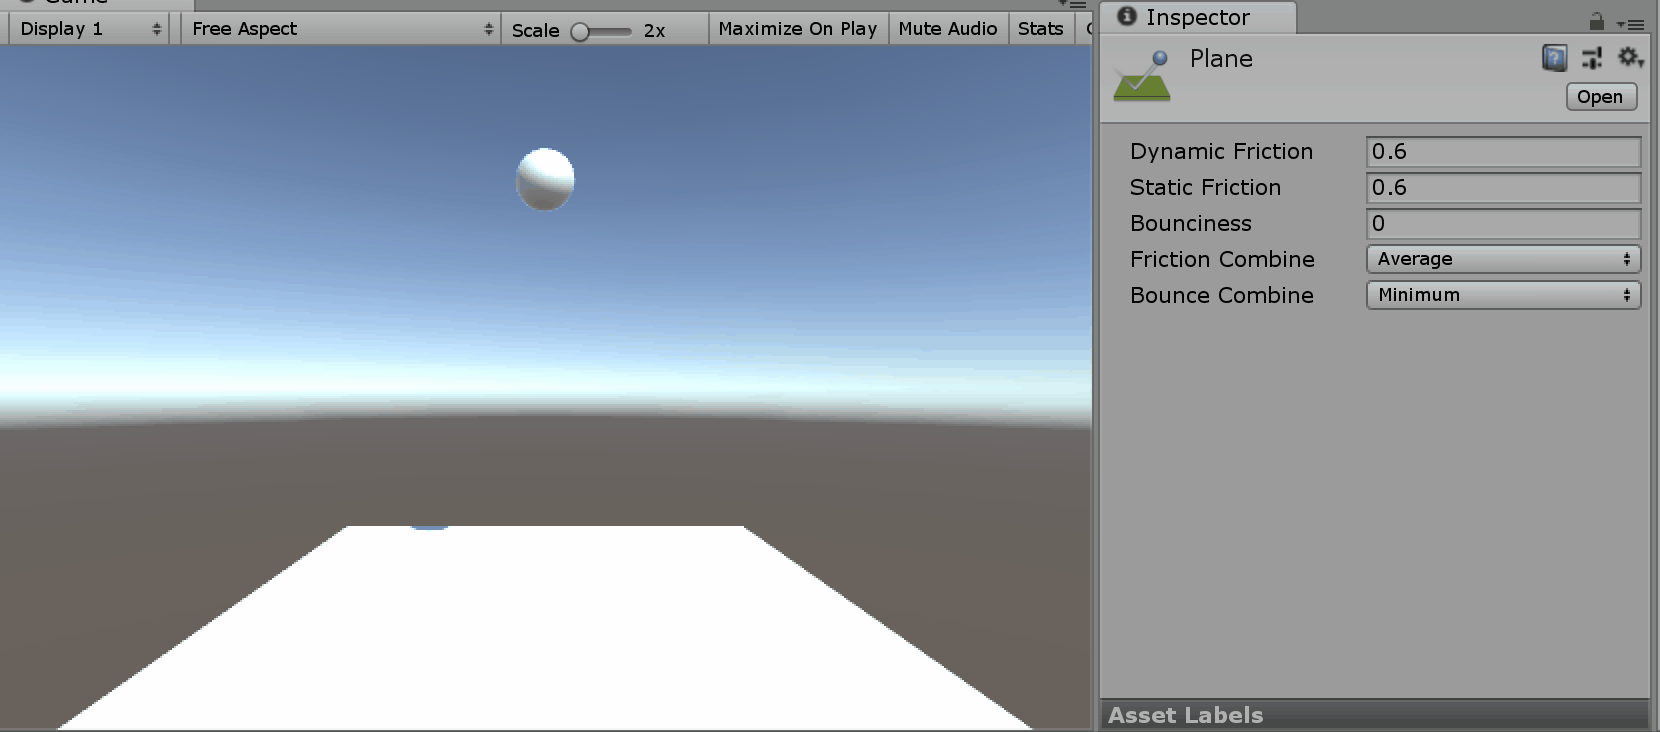The height and width of the screenshot is (732, 1660).
Task: Click the Plane physic material asset icon
Action: click(1142, 76)
